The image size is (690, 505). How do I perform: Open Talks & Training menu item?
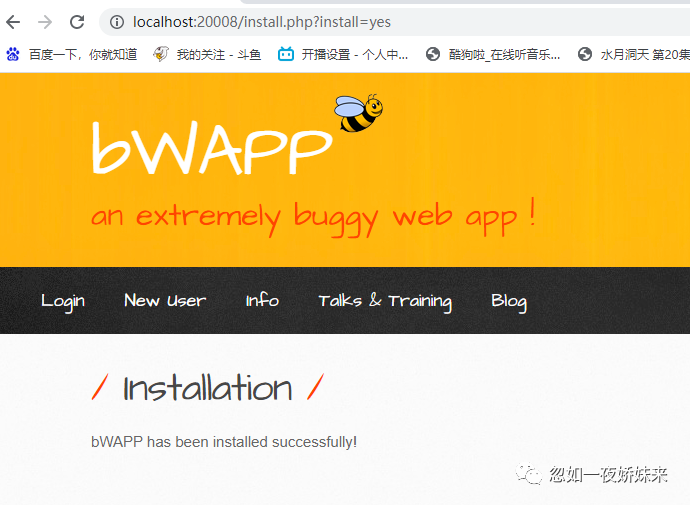385,301
